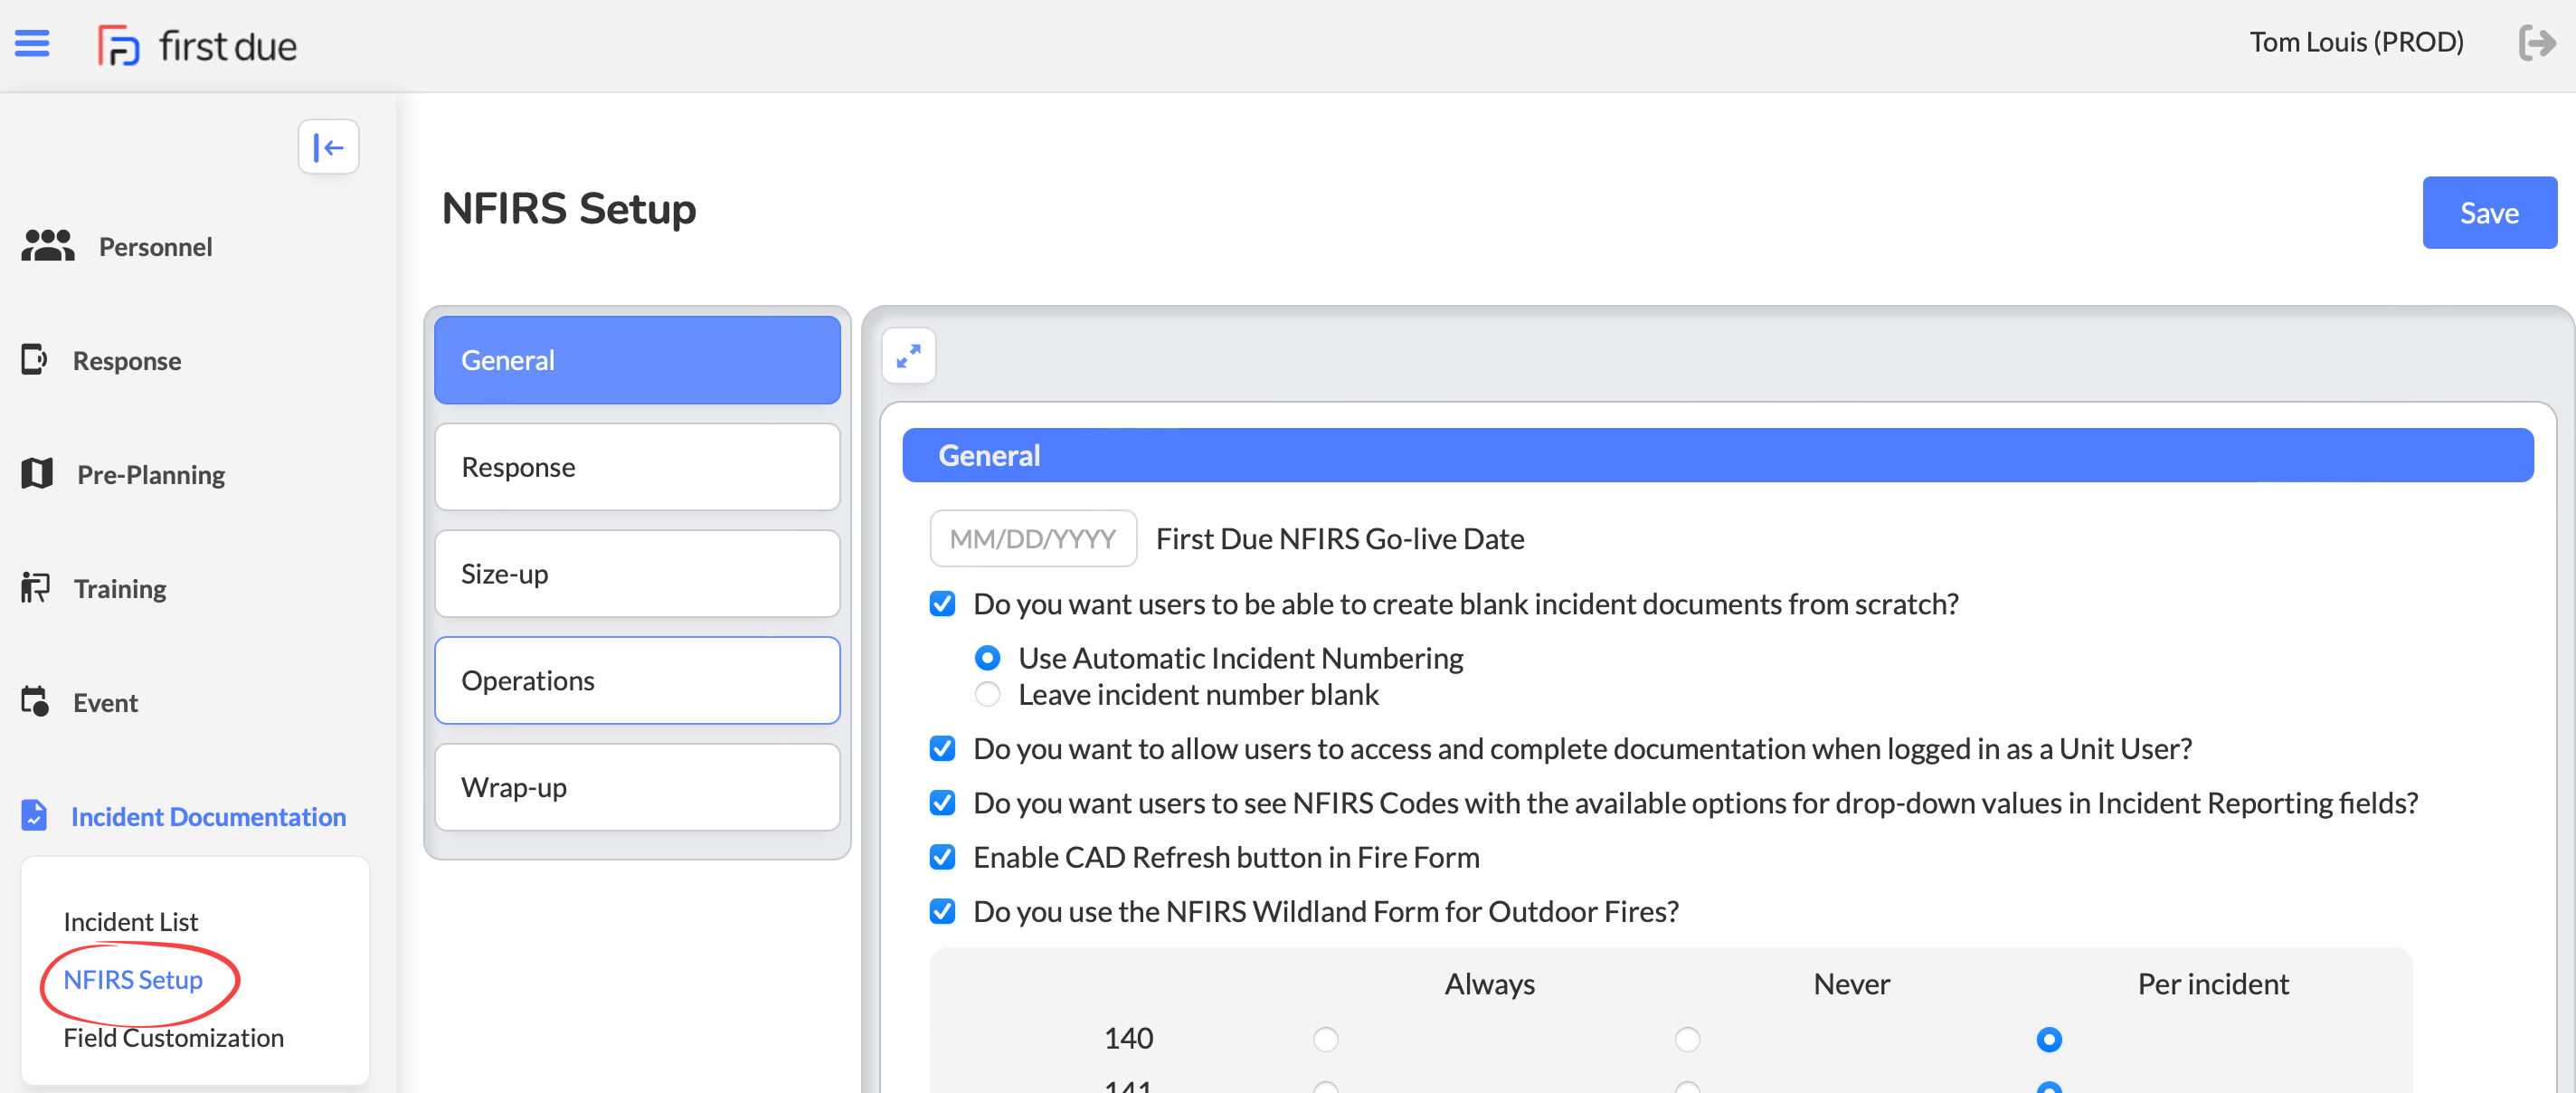Click the Never column header
The width and height of the screenshot is (2576, 1093).
[x=1851, y=983]
